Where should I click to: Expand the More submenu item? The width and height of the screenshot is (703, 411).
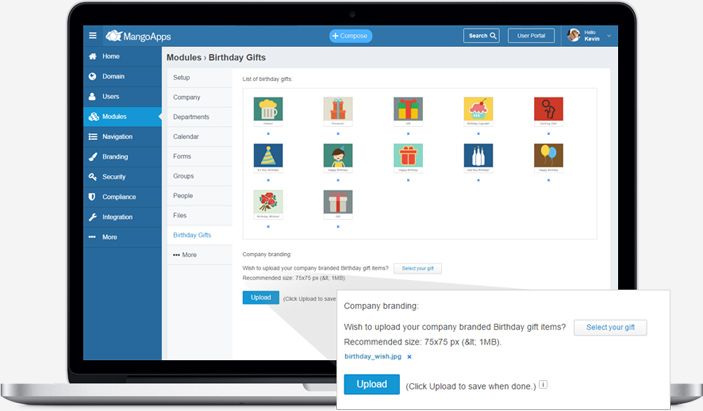[x=200, y=255]
